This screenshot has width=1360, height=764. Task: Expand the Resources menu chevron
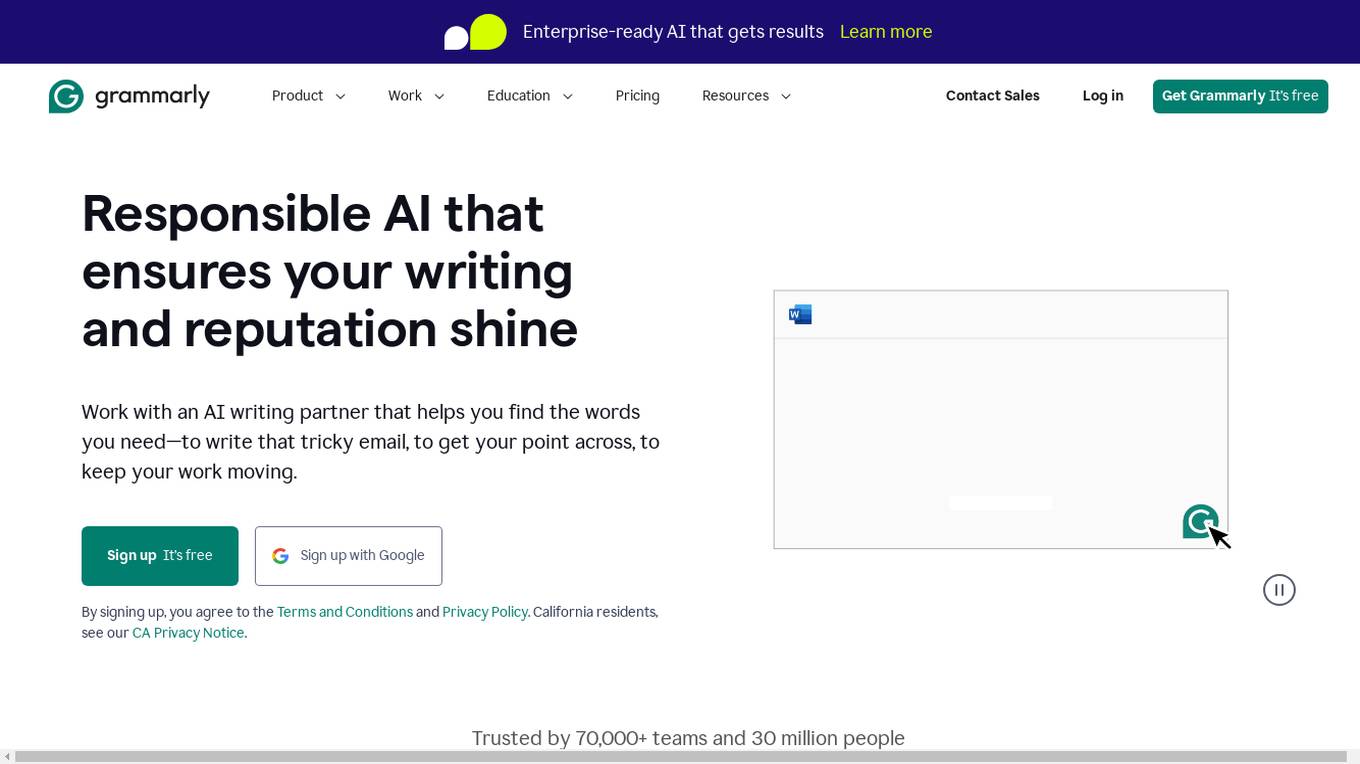(x=786, y=96)
